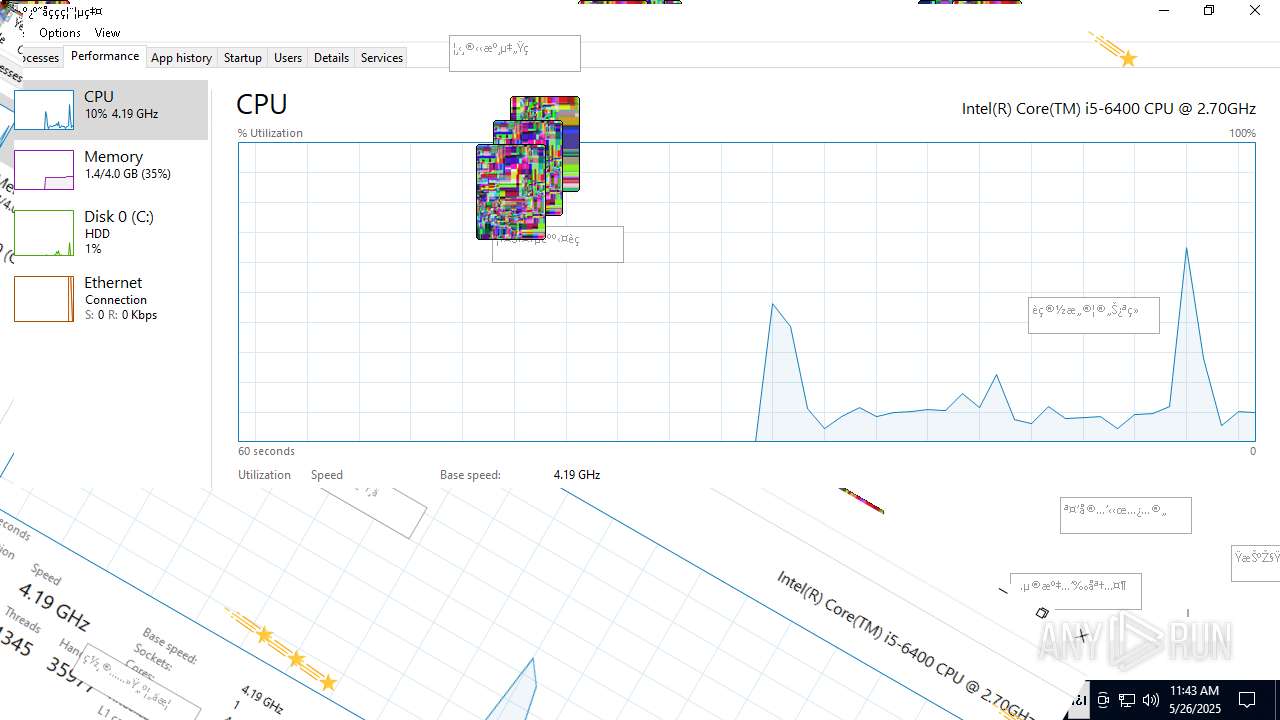Maximize or restore the Task Manager window
Screen dimensions: 1280x720
point(1209,11)
